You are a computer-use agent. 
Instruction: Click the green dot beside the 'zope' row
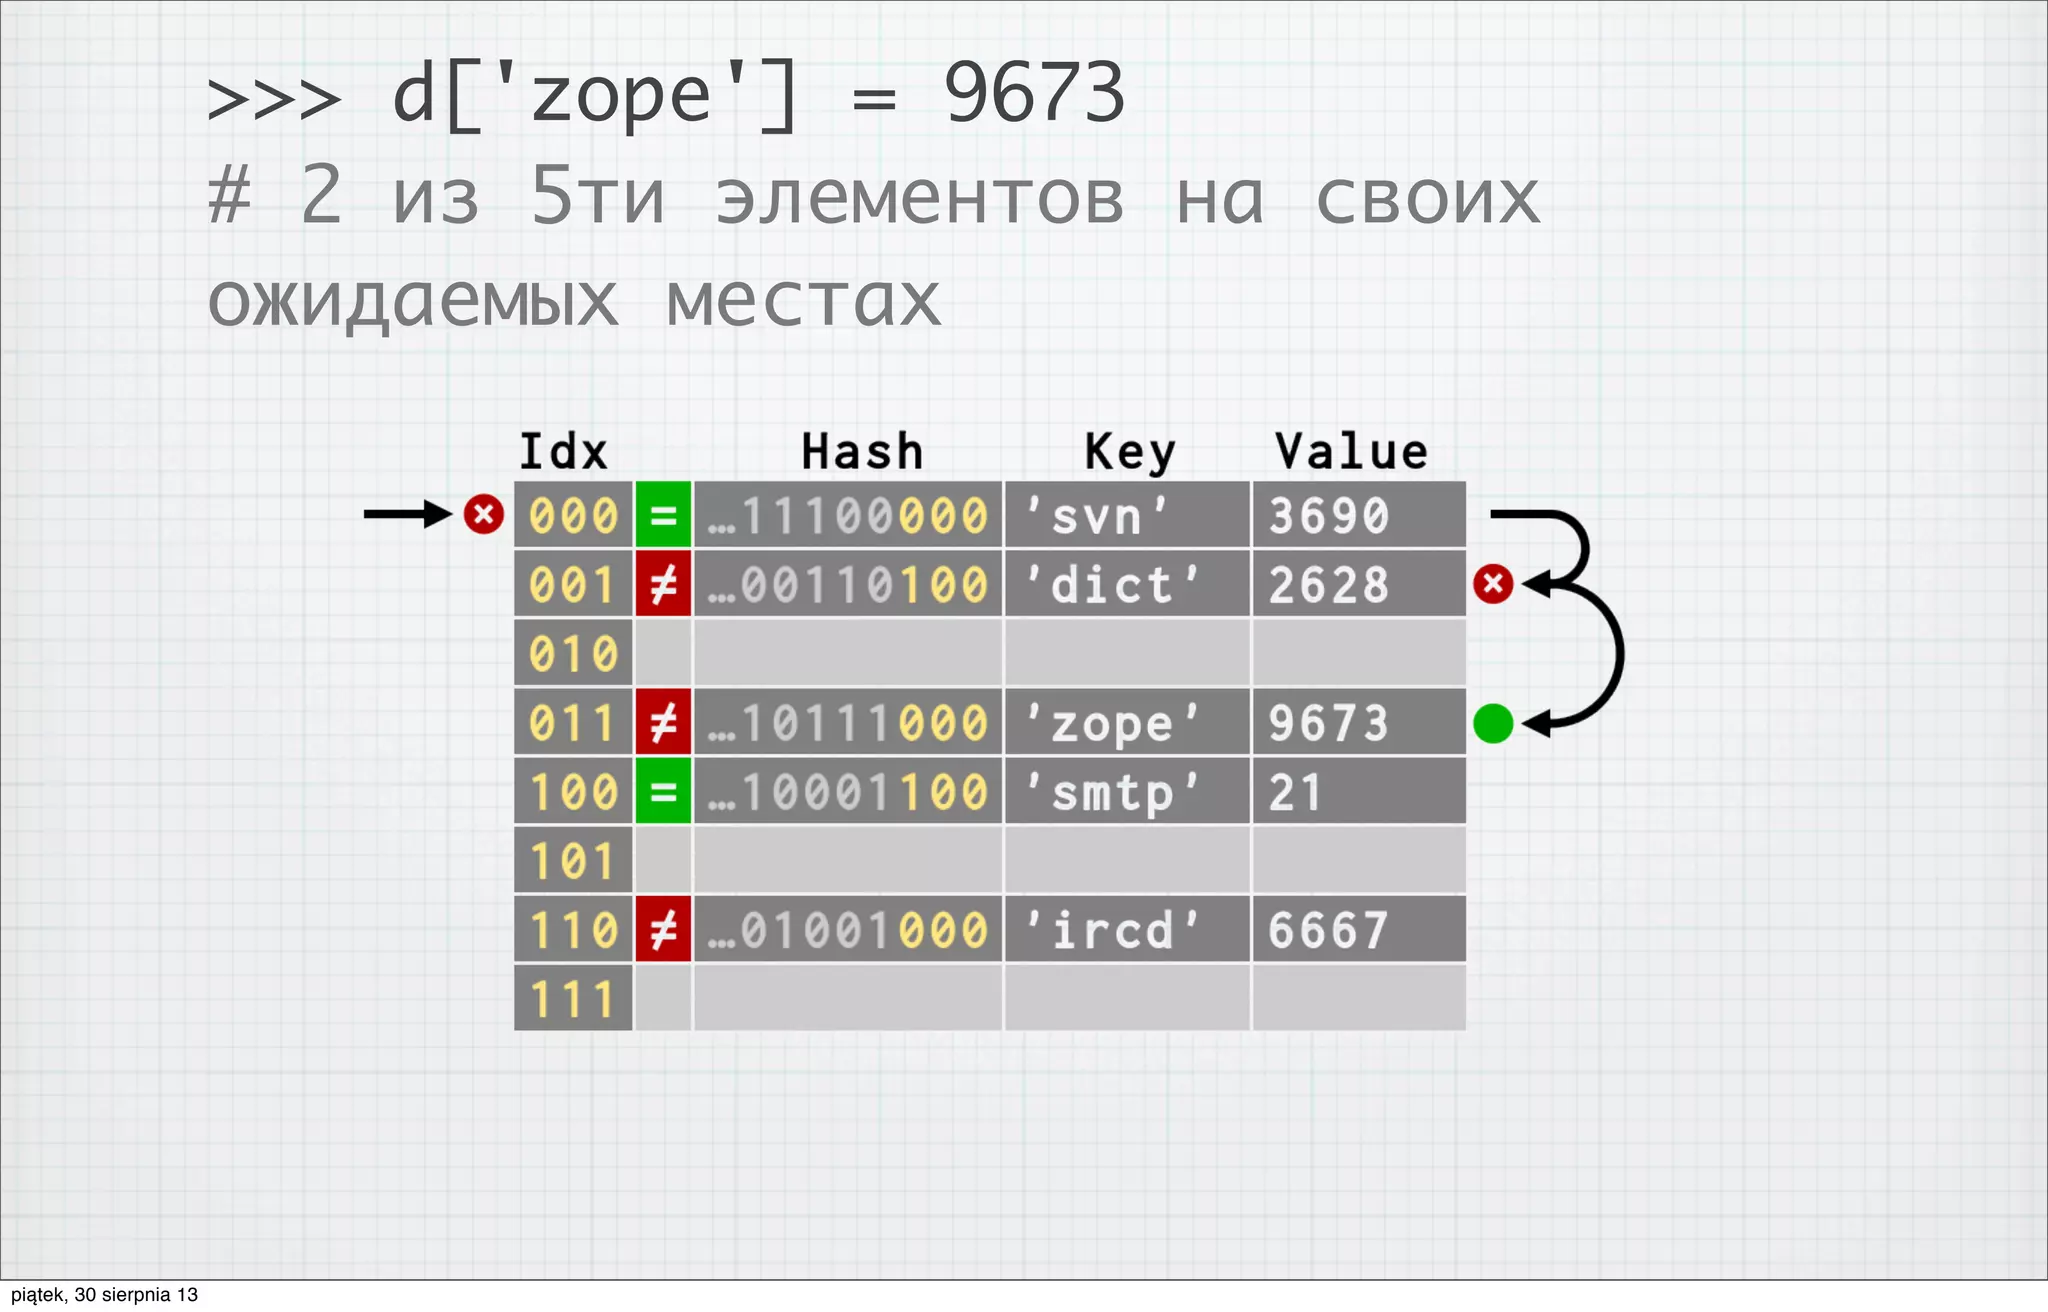click(1493, 723)
